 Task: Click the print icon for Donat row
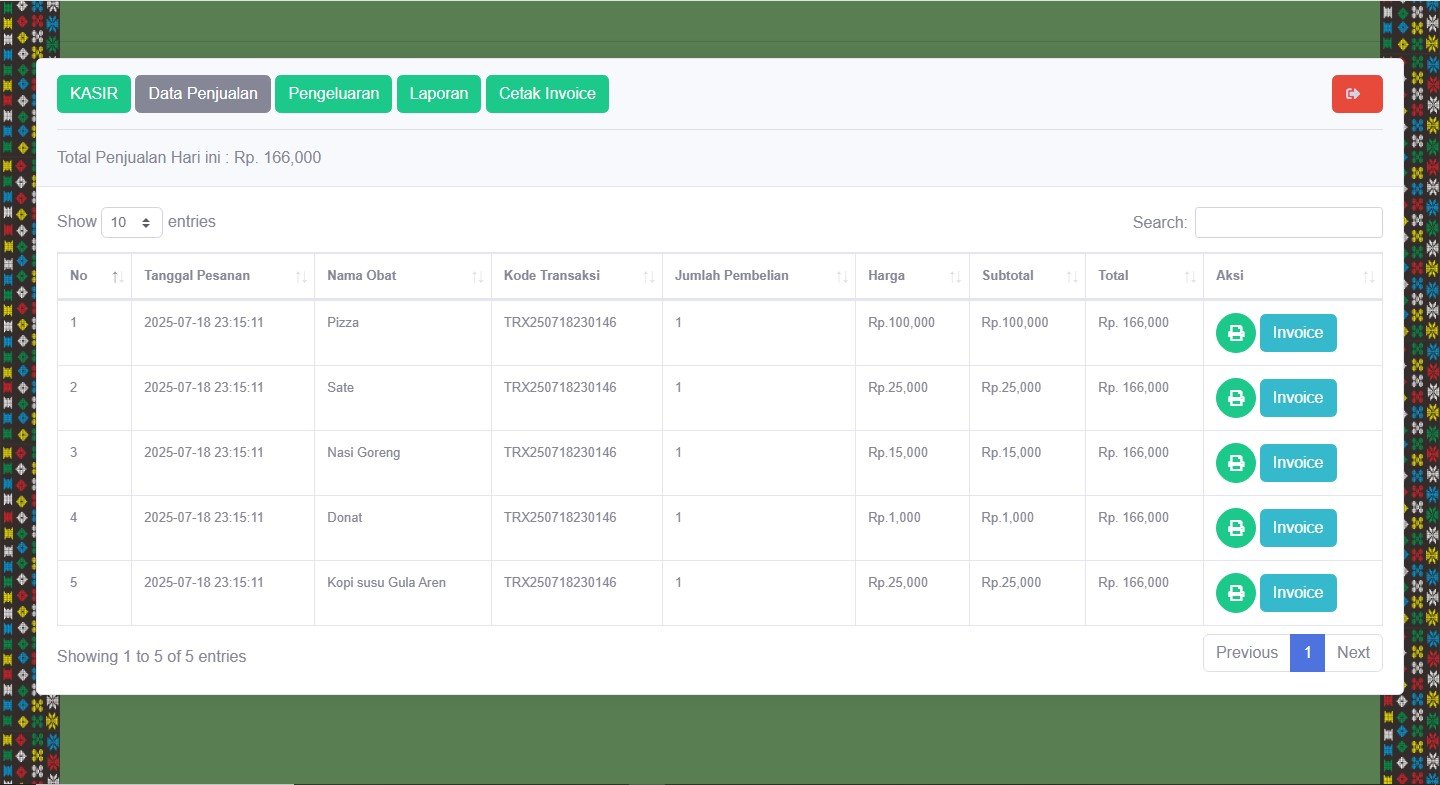click(1235, 528)
